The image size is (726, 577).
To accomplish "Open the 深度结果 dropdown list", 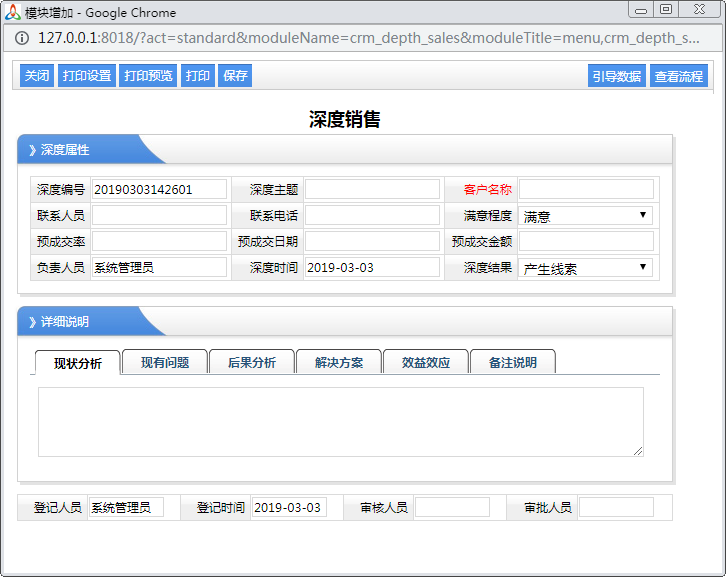I will pyautogui.click(x=586, y=268).
